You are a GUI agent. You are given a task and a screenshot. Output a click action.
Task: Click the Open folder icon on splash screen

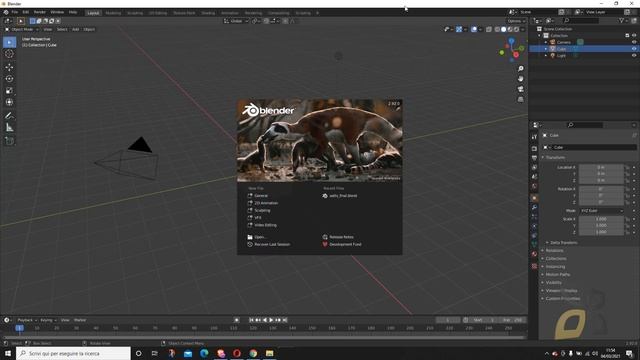pyautogui.click(x=250, y=237)
